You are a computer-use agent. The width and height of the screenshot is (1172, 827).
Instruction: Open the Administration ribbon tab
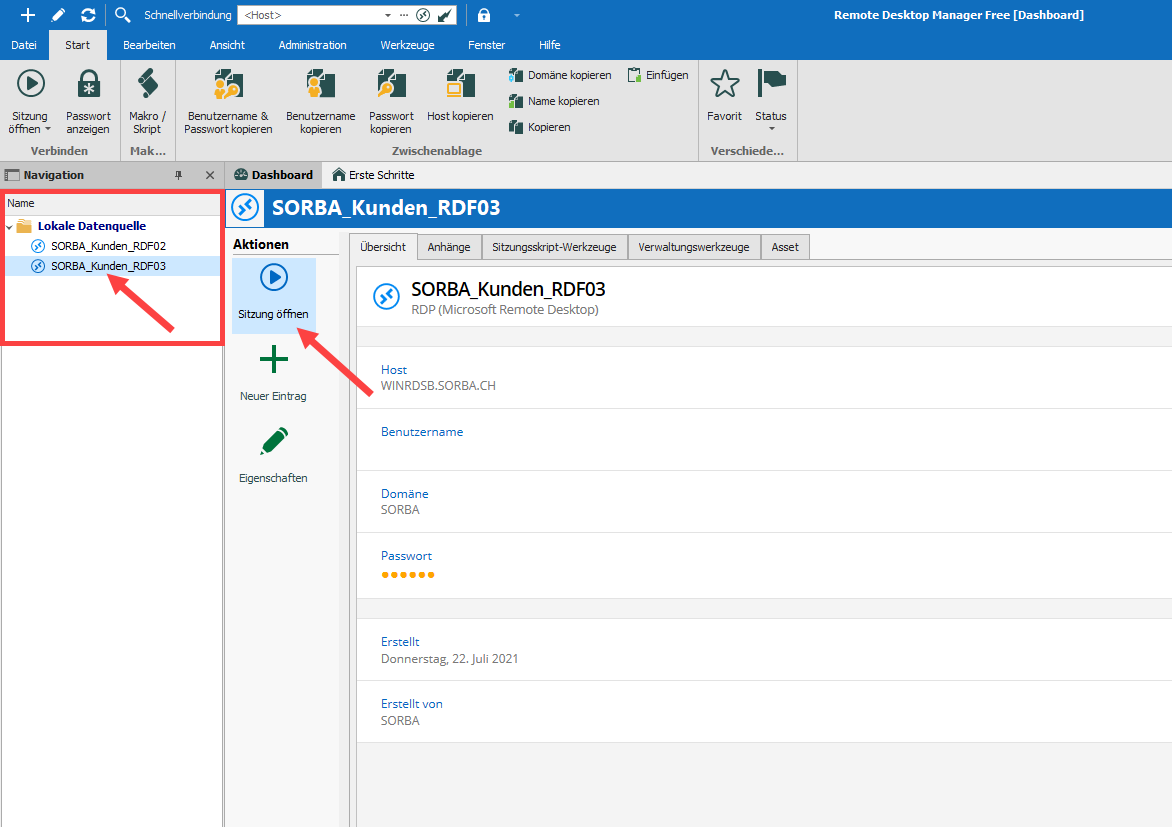point(312,45)
